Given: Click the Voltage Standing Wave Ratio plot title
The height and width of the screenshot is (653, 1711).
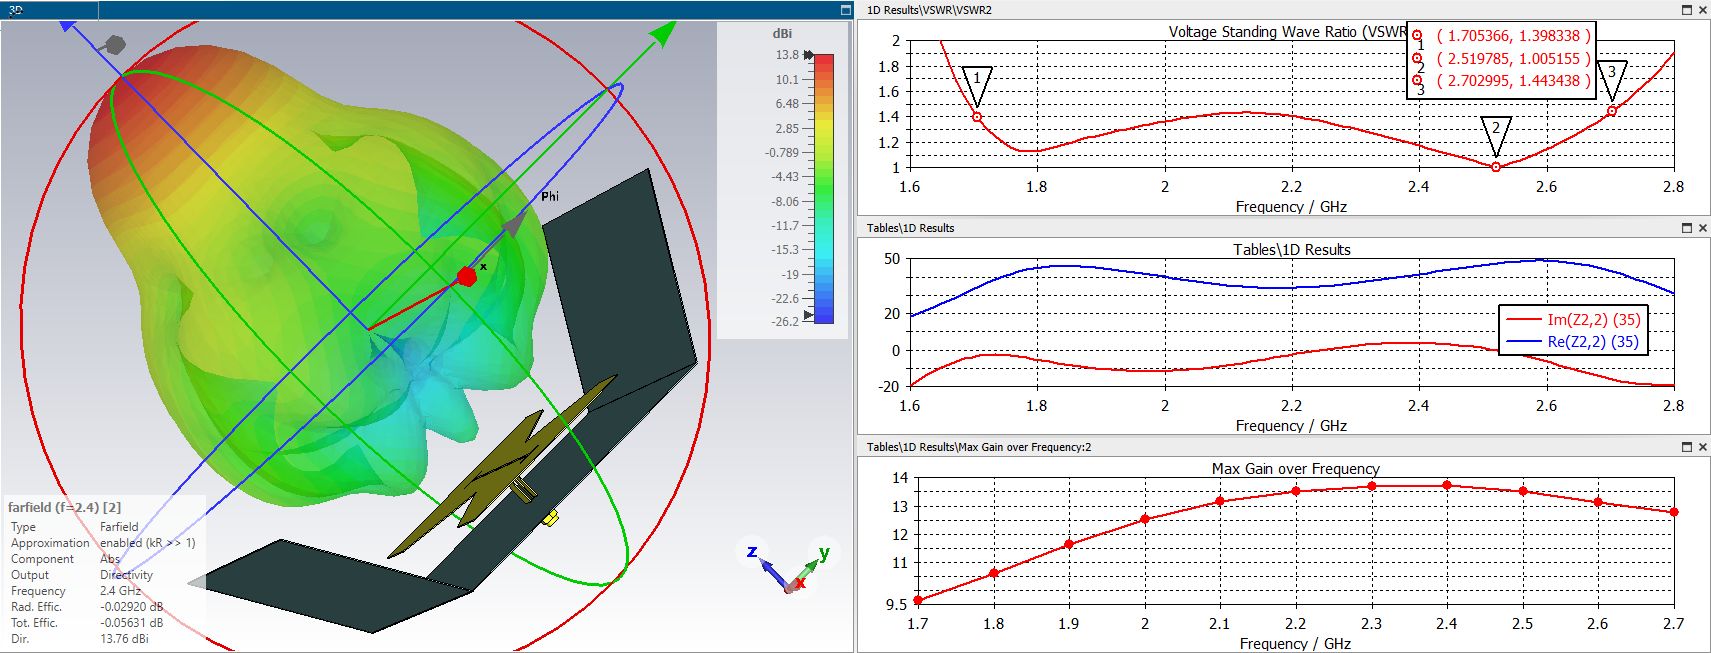Looking at the screenshot, I should click(1287, 32).
